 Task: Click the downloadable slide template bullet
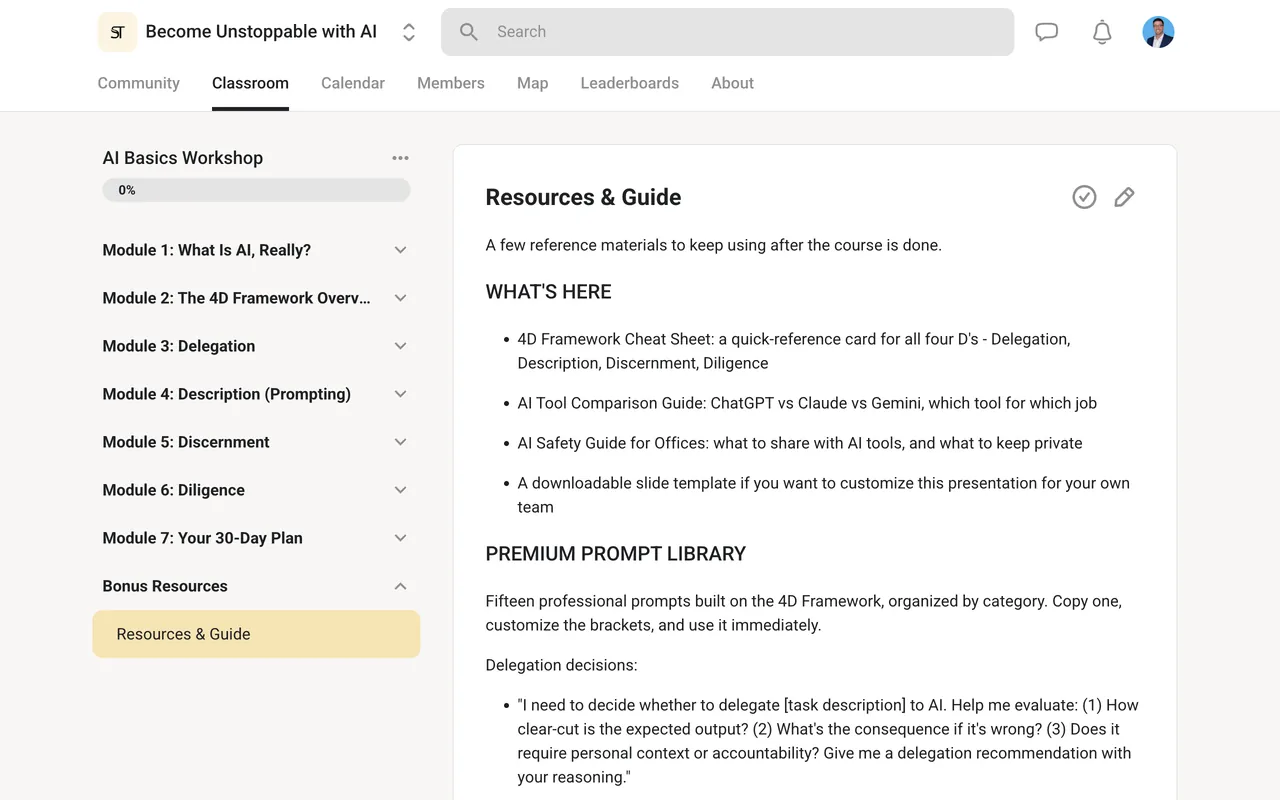click(824, 495)
